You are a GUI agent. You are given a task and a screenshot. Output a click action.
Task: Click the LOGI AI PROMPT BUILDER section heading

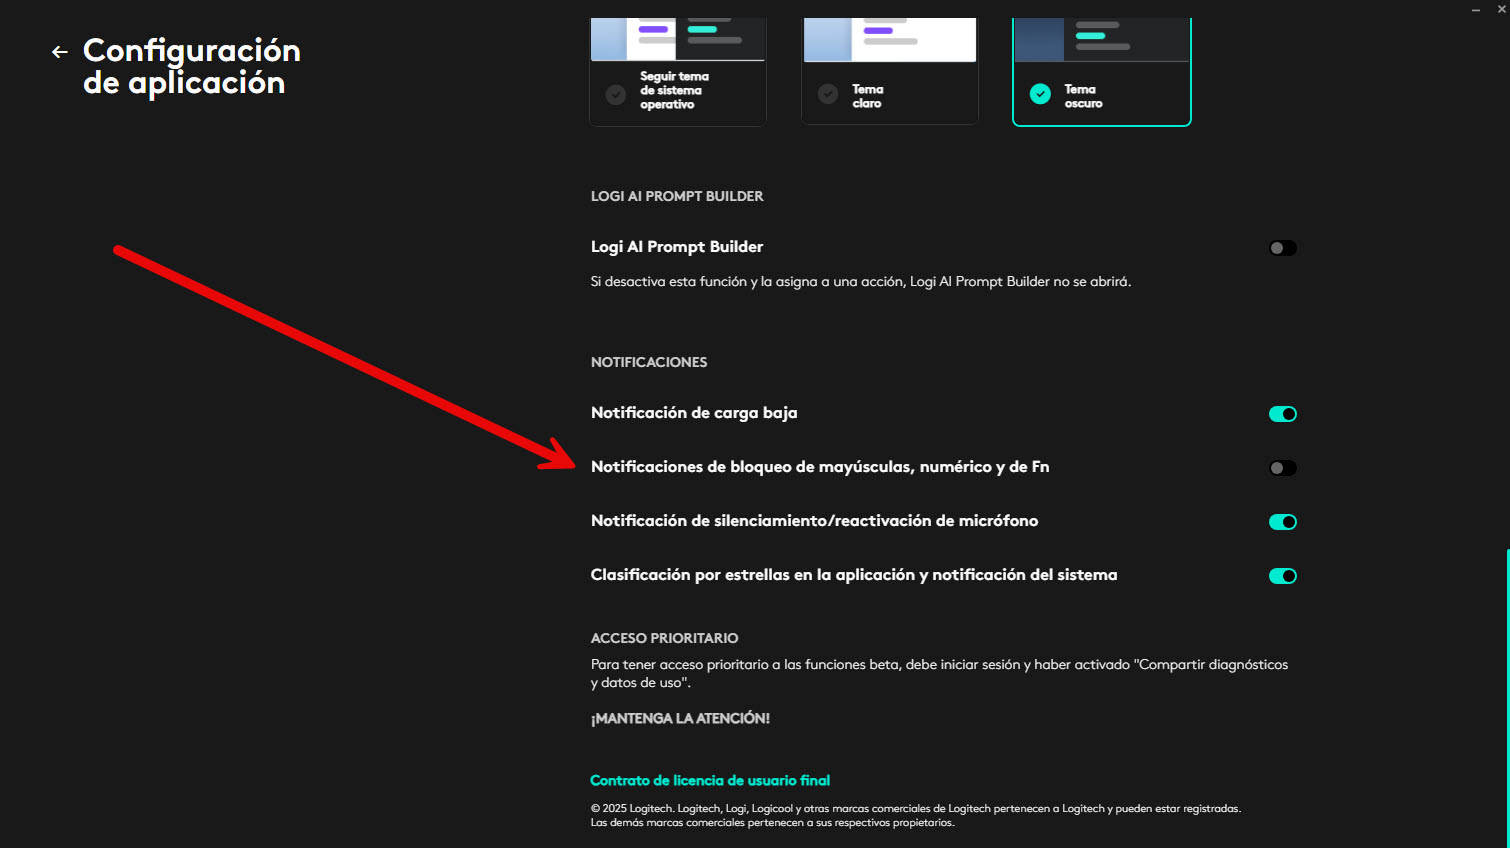(677, 196)
